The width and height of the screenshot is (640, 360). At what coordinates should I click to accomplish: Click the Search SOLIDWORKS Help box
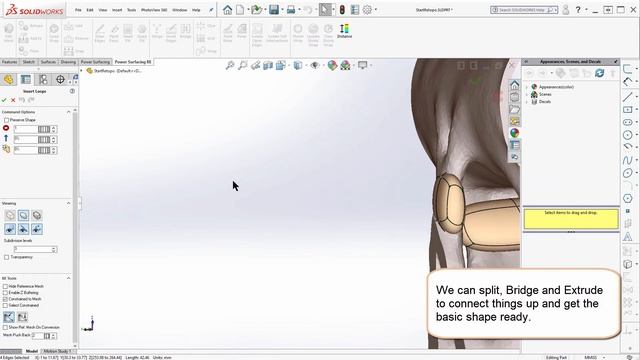524,10
